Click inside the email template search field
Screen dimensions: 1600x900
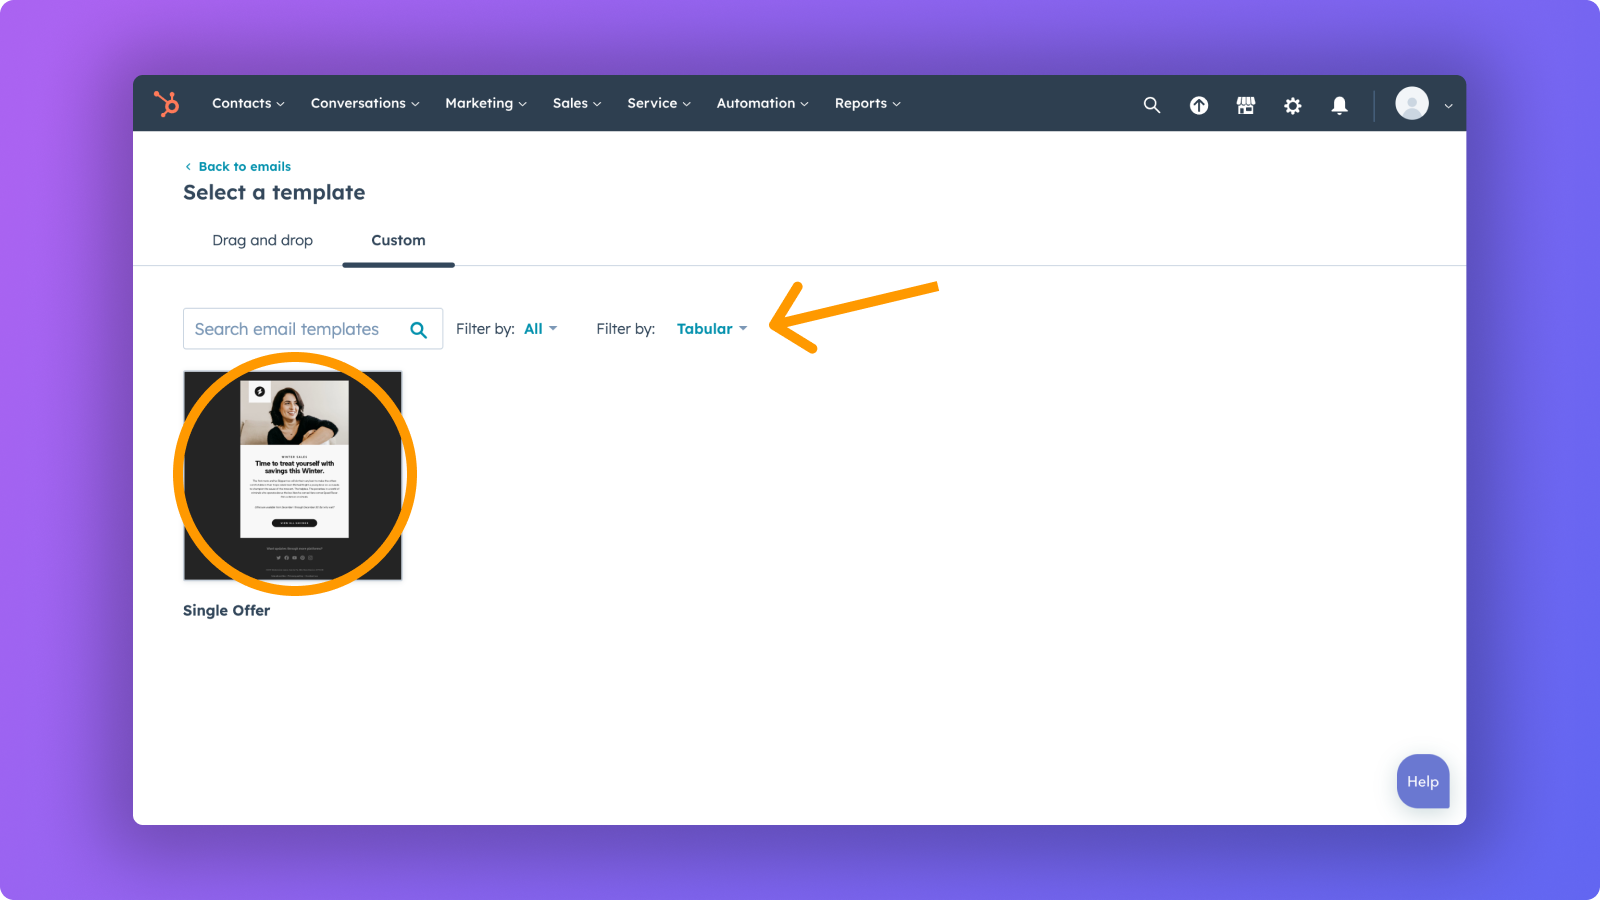tap(290, 328)
